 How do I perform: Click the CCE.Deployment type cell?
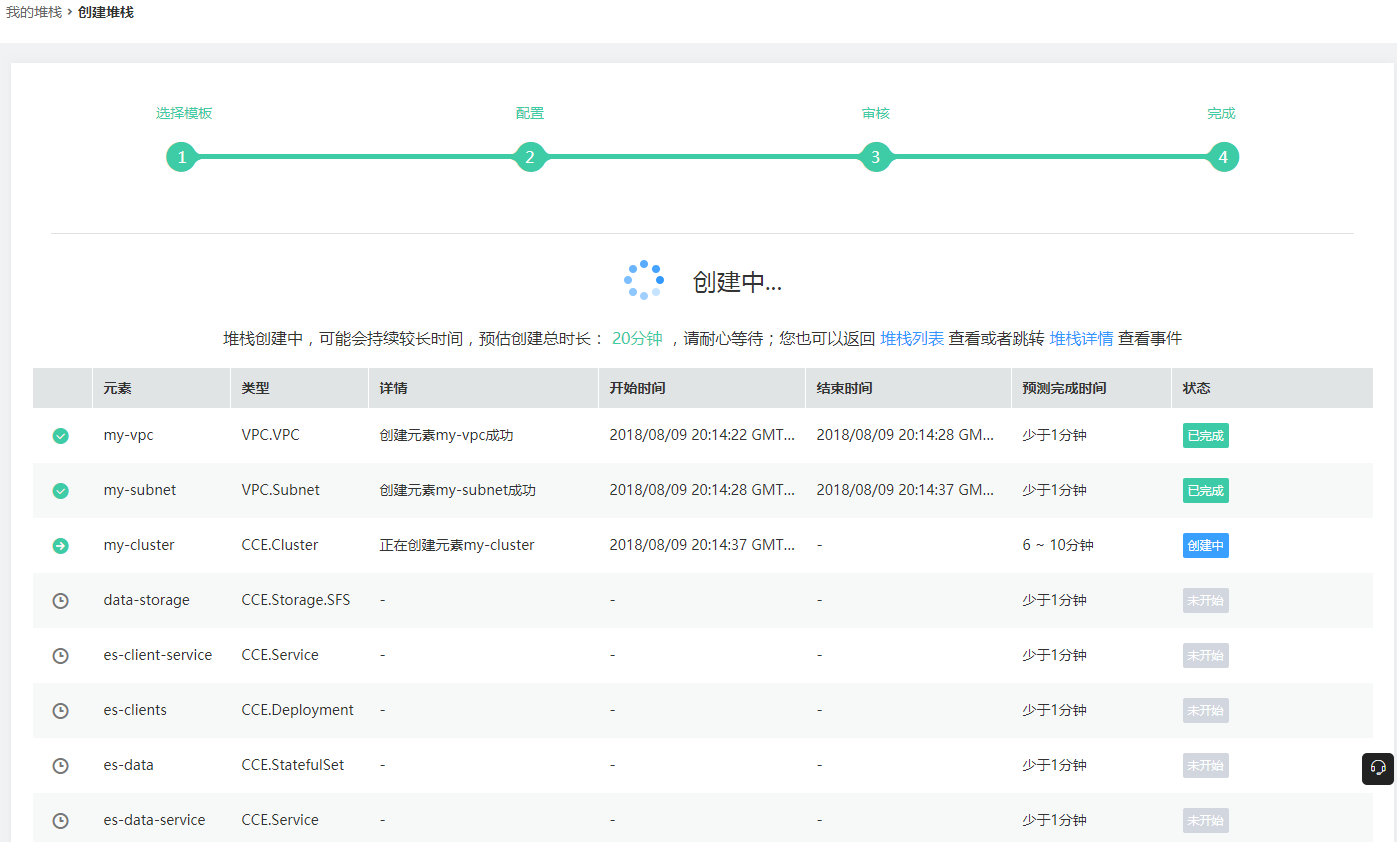[x=298, y=711]
